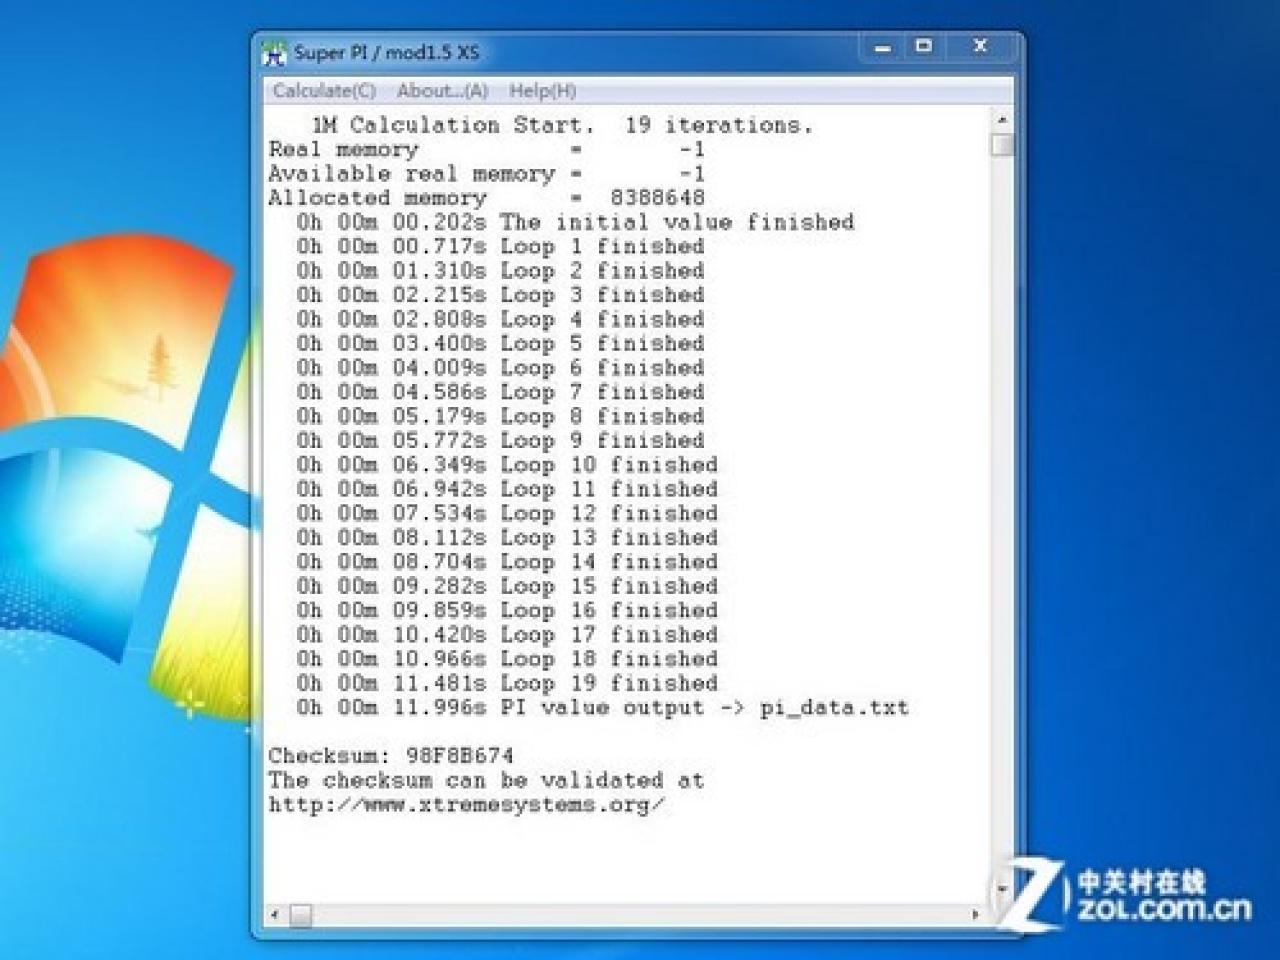The image size is (1280, 960).
Task: Click the horizontal scrollbar thumb
Action: (300, 914)
